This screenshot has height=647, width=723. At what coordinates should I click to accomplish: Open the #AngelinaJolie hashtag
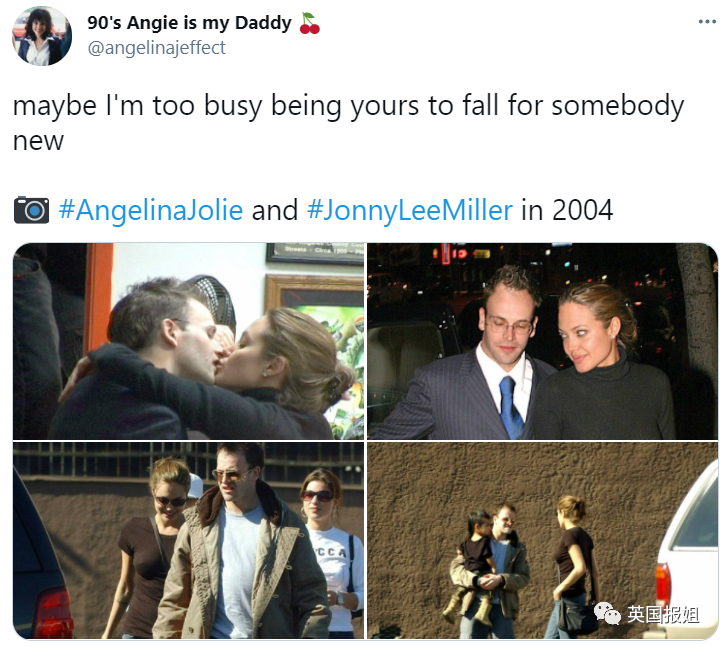pos(151,210)
